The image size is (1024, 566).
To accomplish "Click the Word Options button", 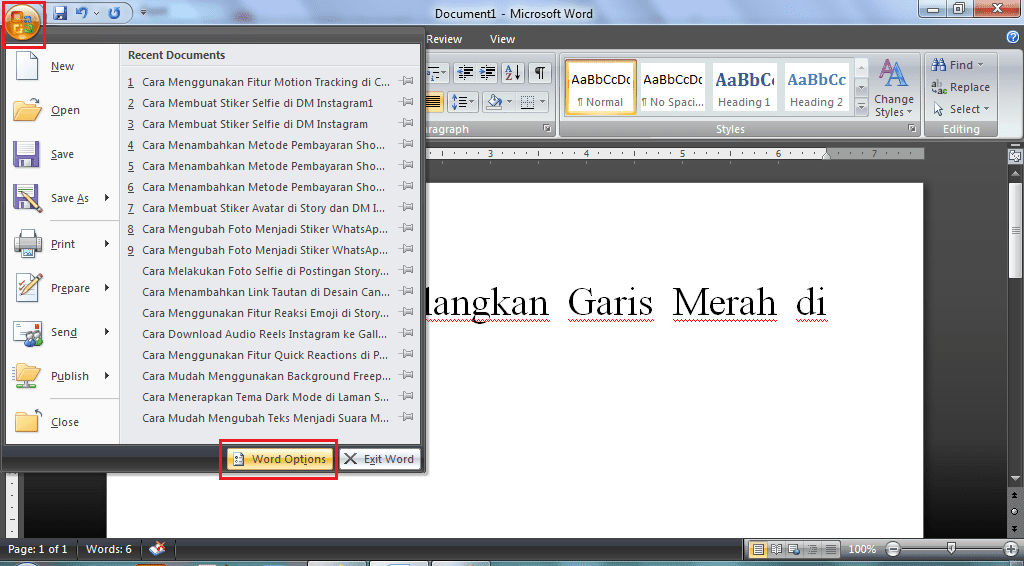I will (x=279, y=459).
